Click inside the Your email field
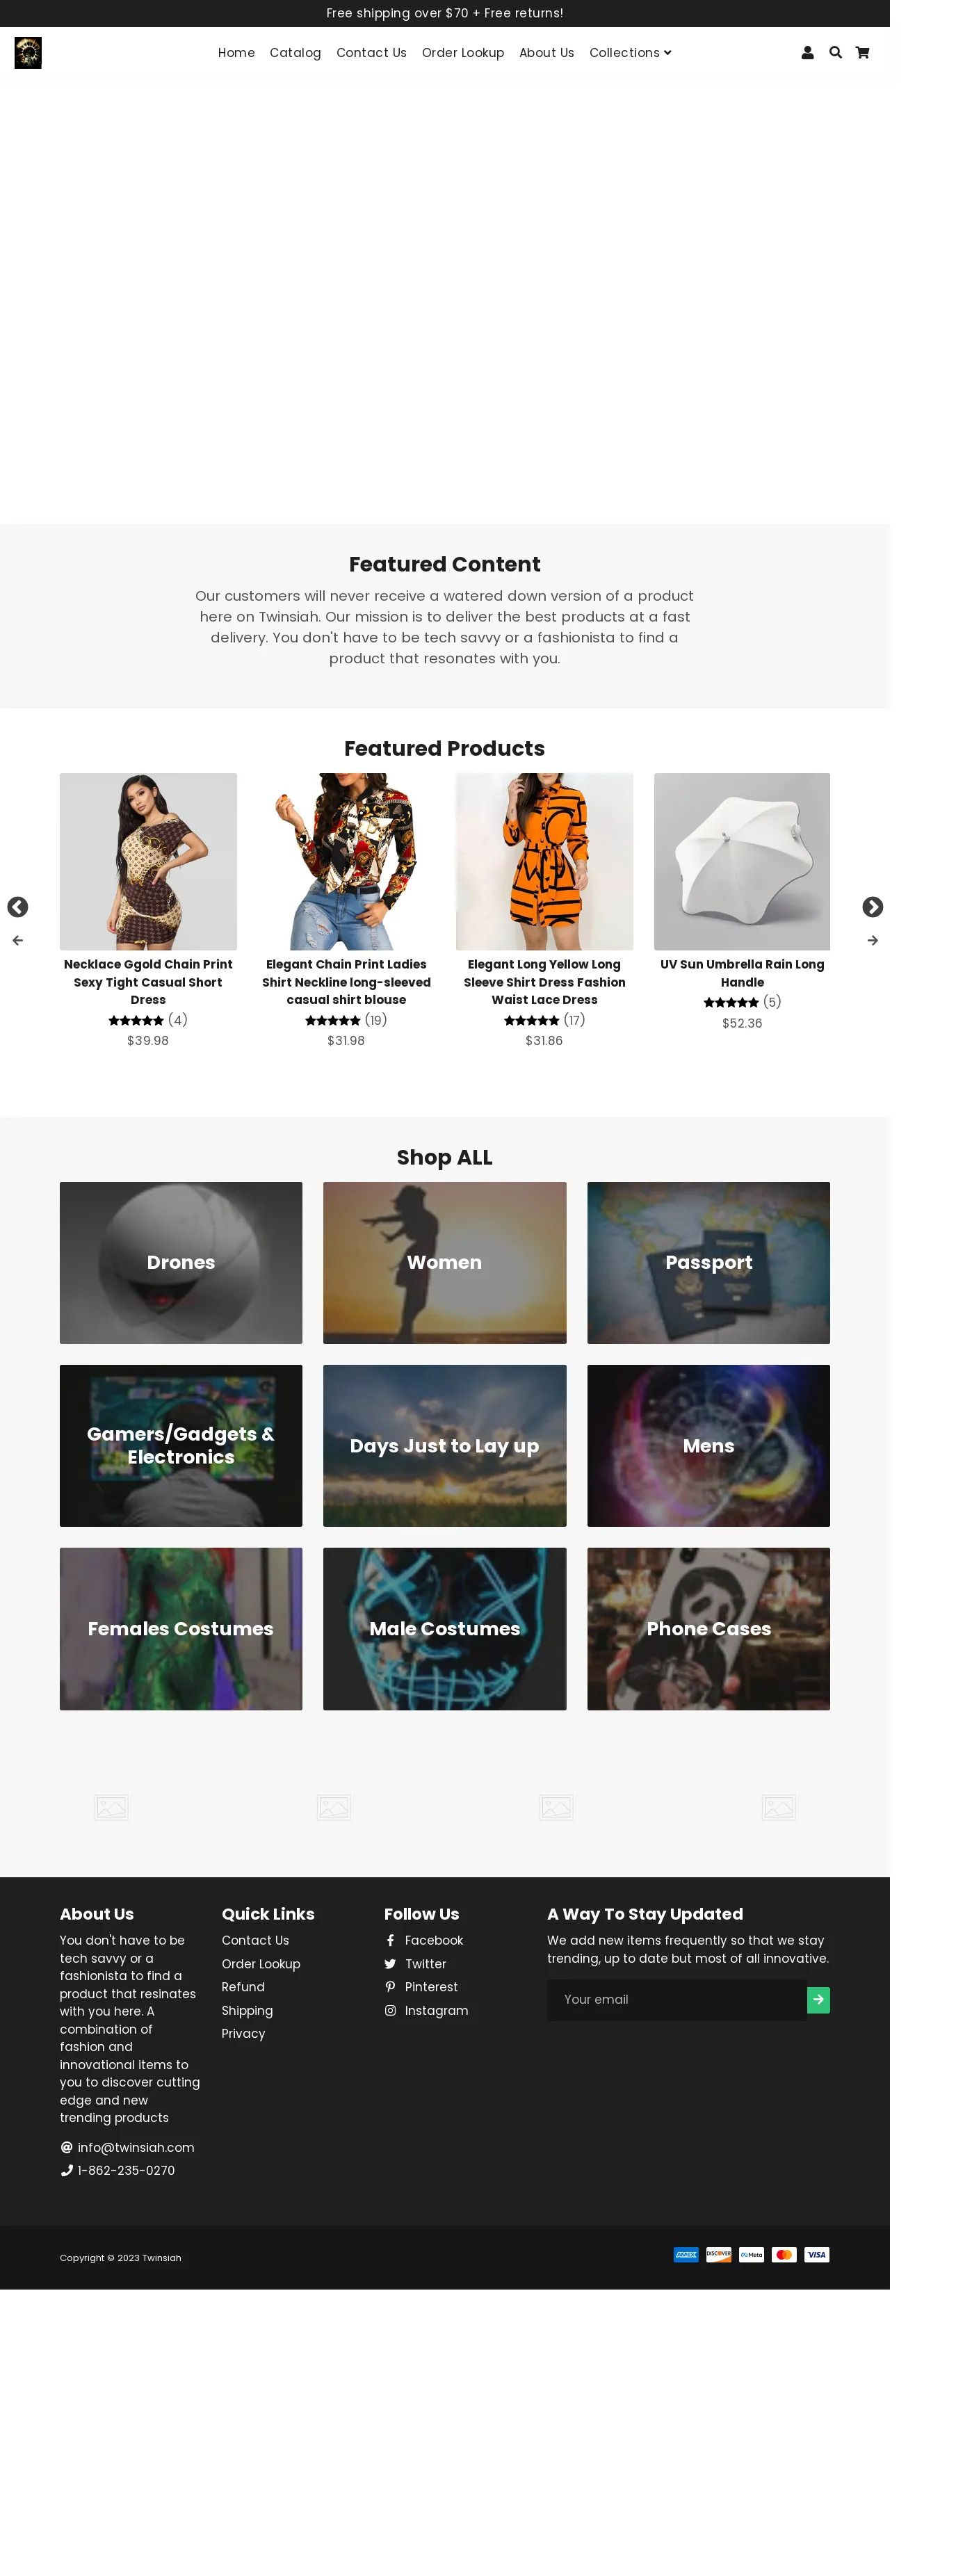The image size is (956, 2576). (677, 2000)
